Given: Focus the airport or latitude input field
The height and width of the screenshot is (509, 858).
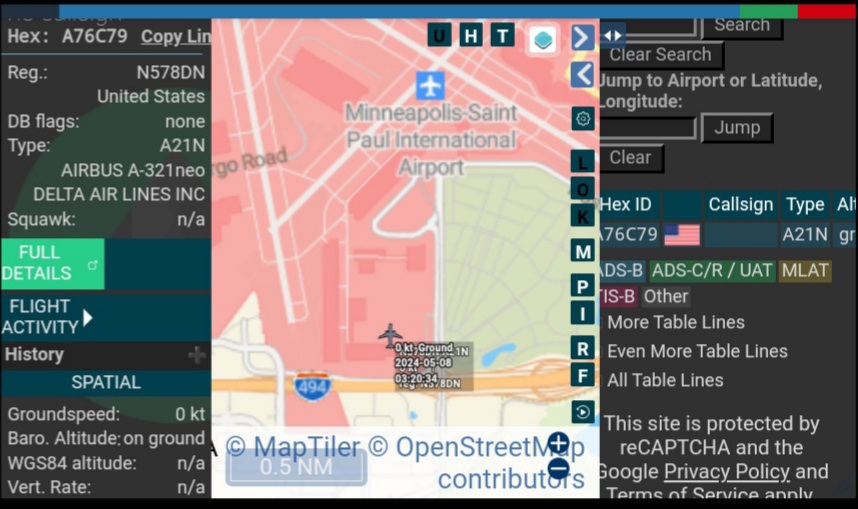Looking at the screenshot, I should (x=648, y=128).
